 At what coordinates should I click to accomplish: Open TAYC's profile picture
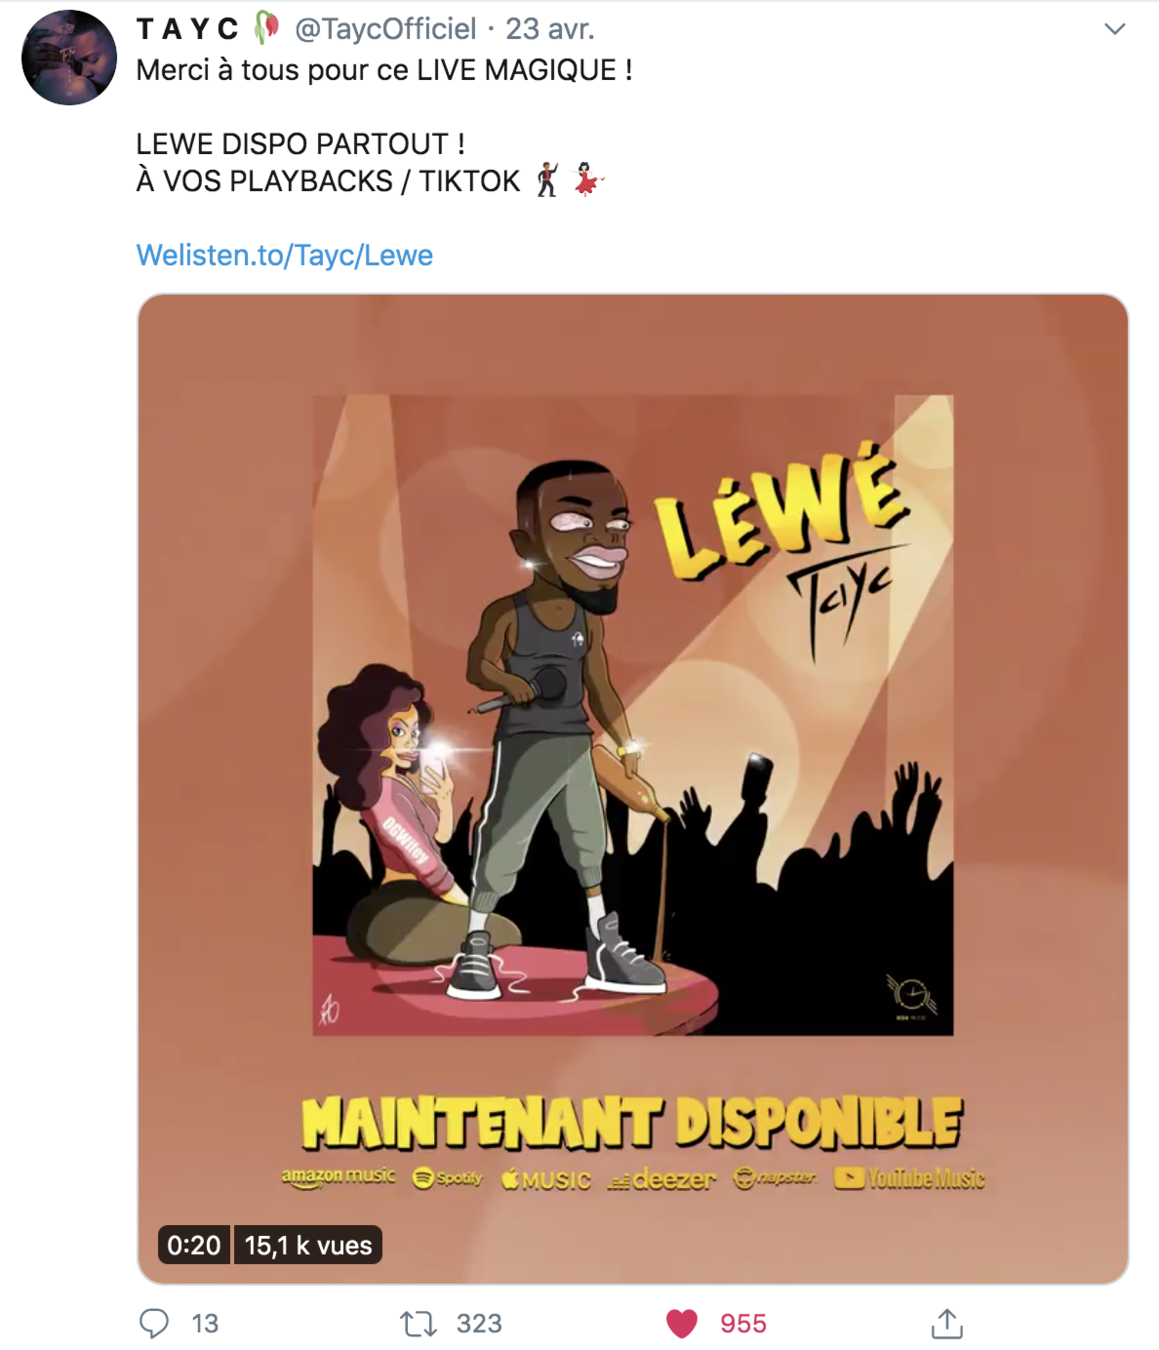(69, 57)
